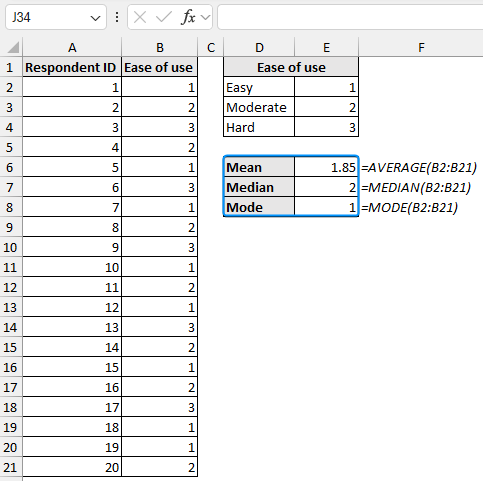Expand the function dropdown next to fx
The image size is (483, 481).
point(206,17)
